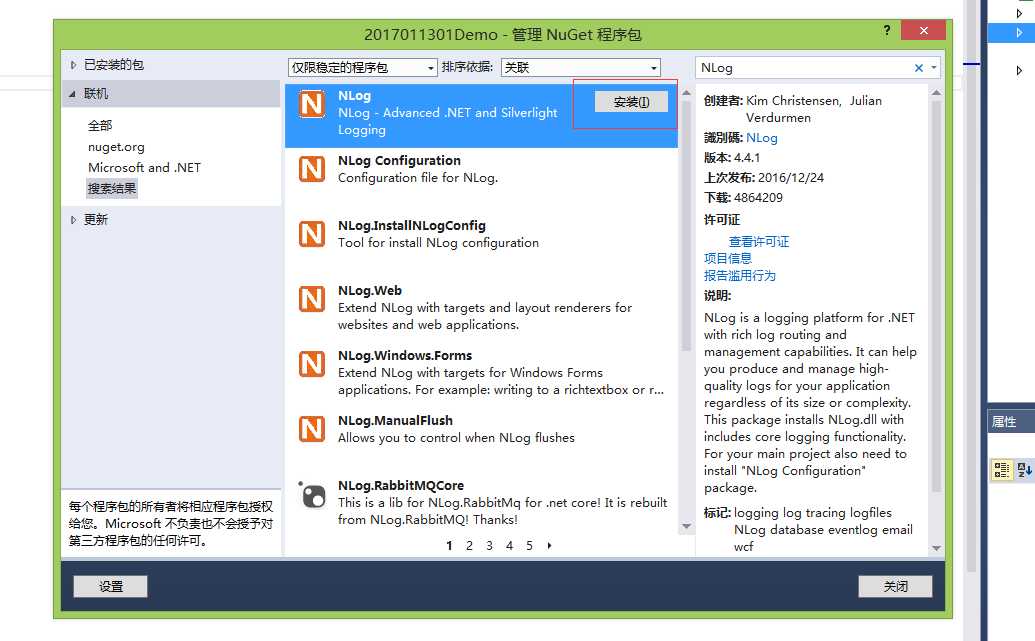Open the search box history dropdown arrow

click(933, 67)
